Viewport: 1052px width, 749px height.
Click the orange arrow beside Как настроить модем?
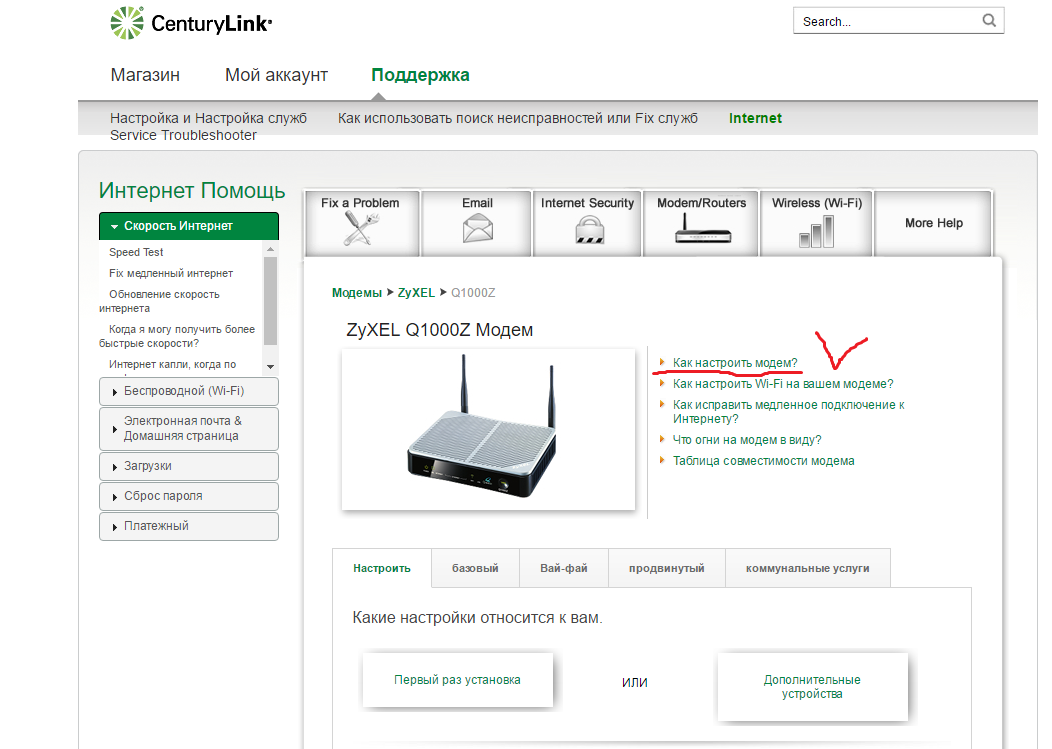[x=662, y=362]
